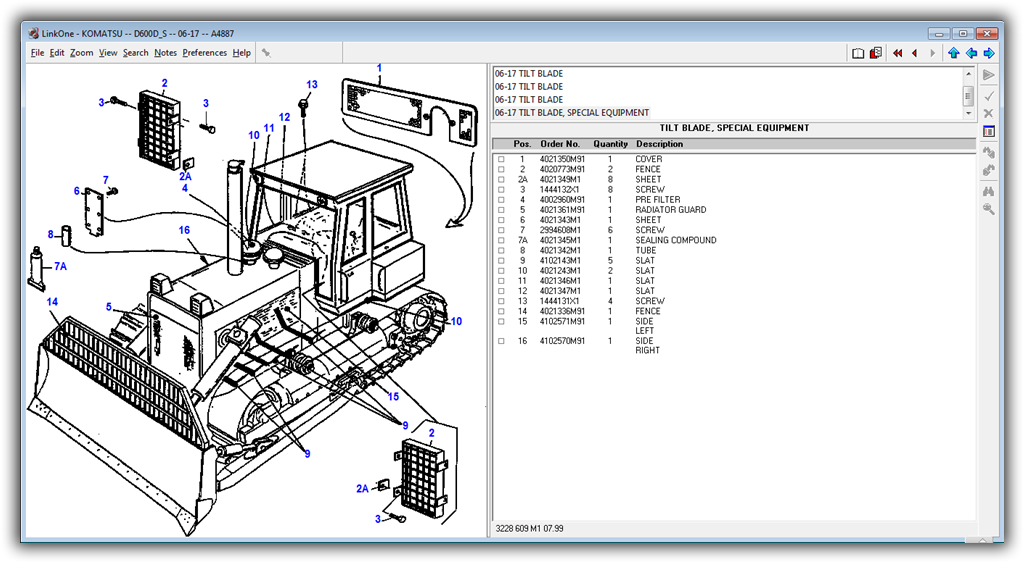Go to next page gray arrow
The image size is (1024, 563).
coord(933,54)
